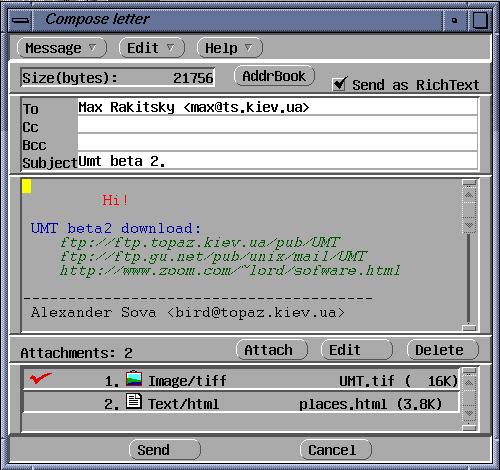
Task: Open the AddrBook button
Action: pyautogui.click(x=274, y=76)
